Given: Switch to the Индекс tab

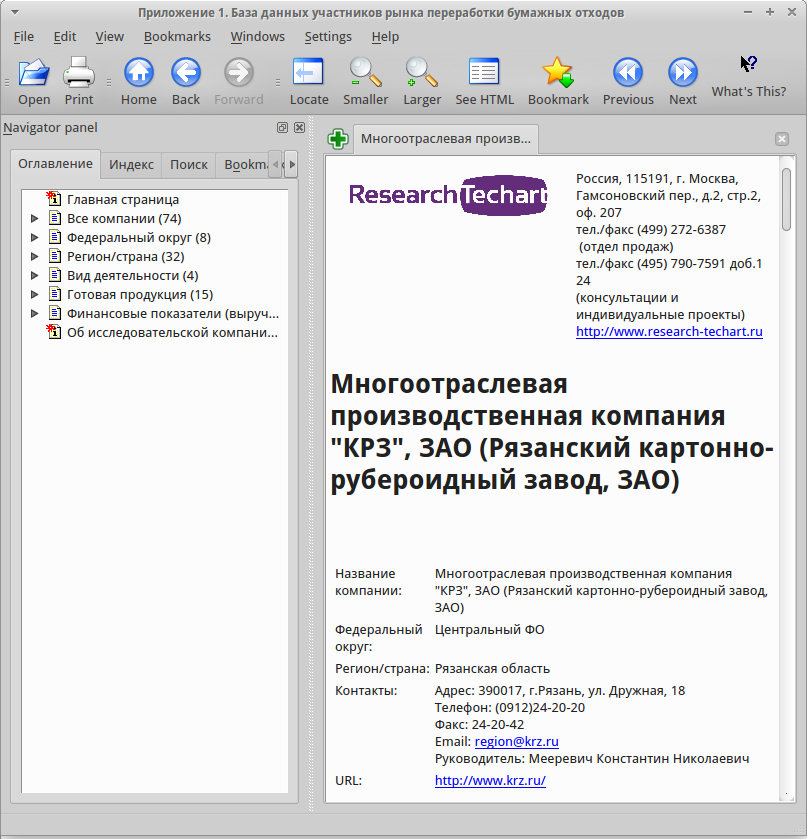Looking at the screenshot, I should pos(131,164).
